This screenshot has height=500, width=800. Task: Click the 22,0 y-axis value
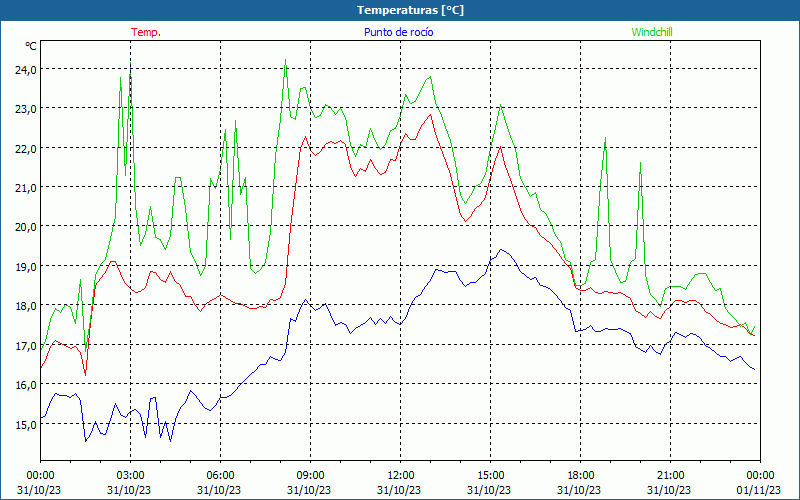(x=26, y=148)
